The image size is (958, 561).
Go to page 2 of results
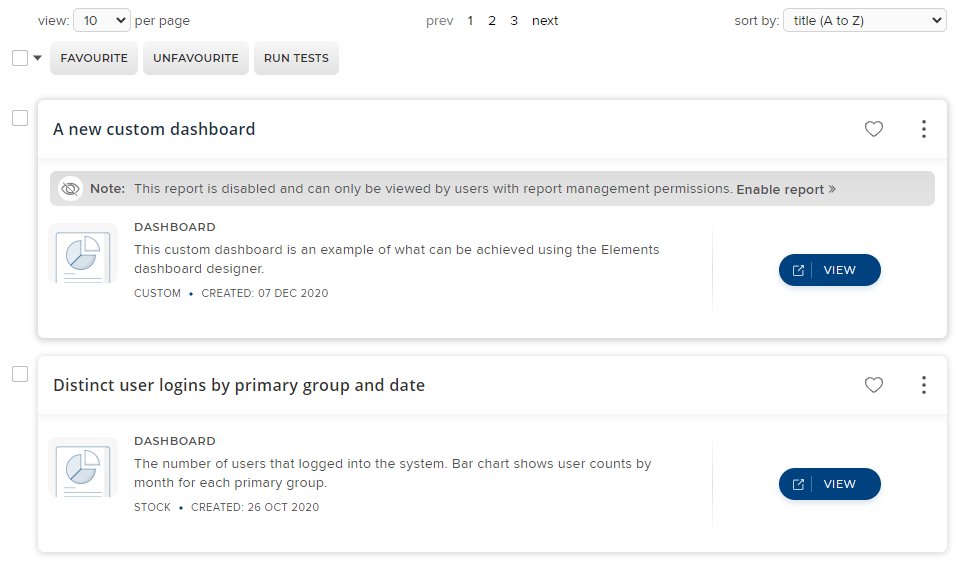(x=492, y=20)
